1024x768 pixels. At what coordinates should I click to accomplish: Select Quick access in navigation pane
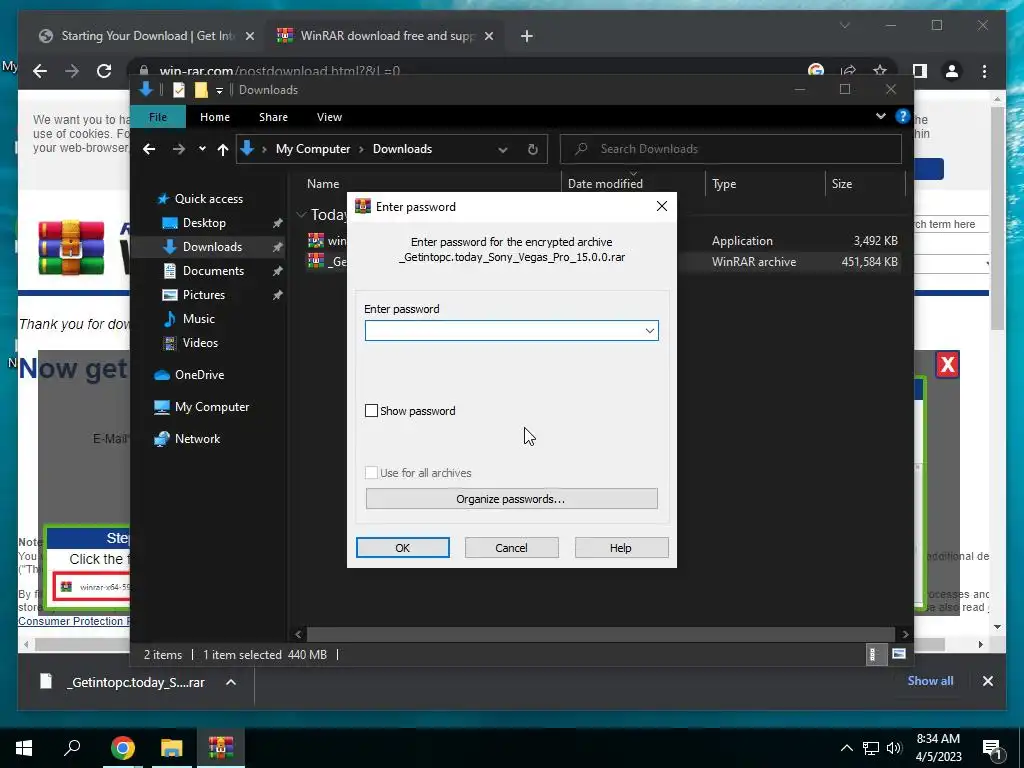point(200,199)
